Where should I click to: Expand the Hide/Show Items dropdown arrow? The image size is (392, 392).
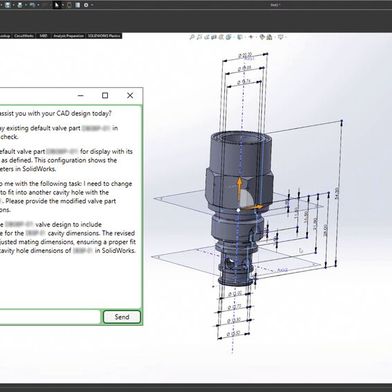point(256,37)
